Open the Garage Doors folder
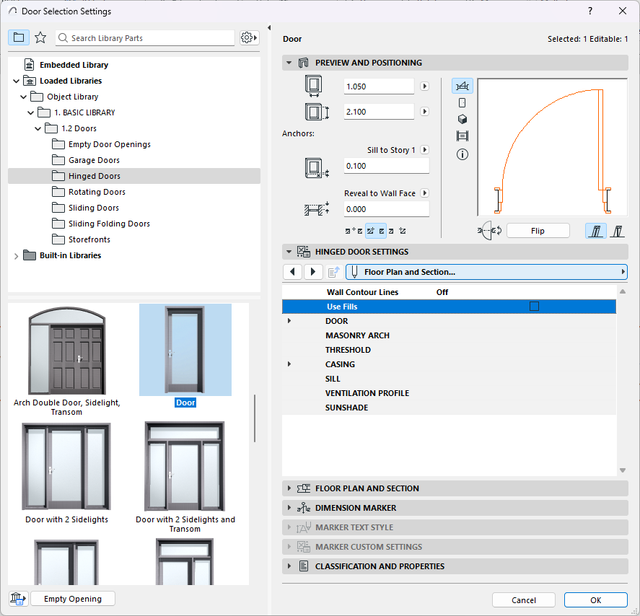Image resolution: width=640 pixels, height=616 pixels. click(x=93, y=160)
